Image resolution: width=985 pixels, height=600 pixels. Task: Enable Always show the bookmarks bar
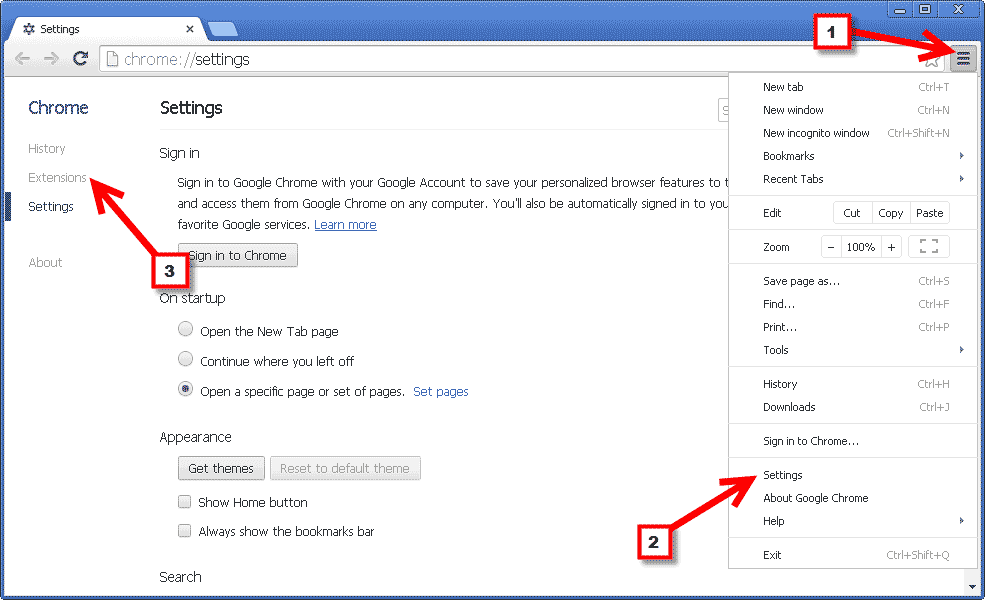point(184,531)
